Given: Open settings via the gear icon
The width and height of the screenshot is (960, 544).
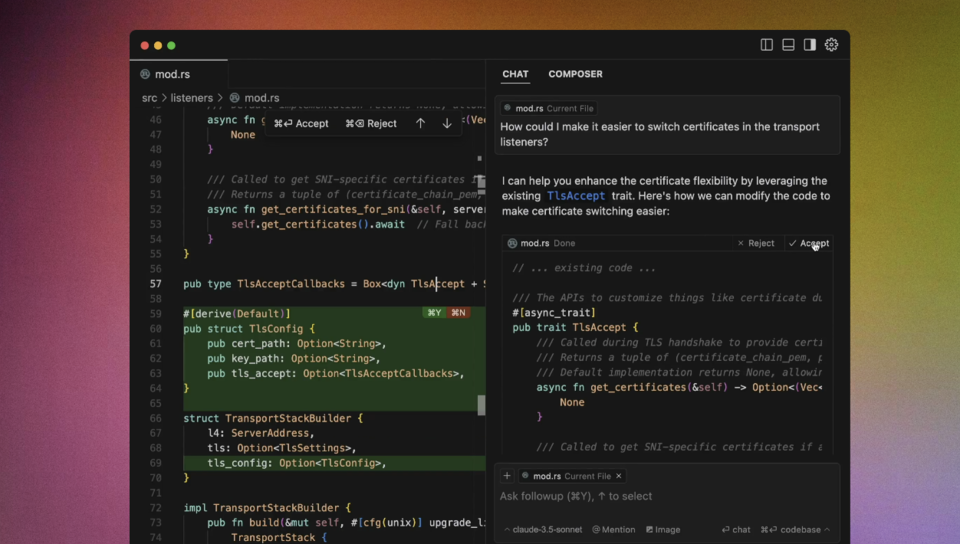Looking at the screenshot, I should [831, 45].
